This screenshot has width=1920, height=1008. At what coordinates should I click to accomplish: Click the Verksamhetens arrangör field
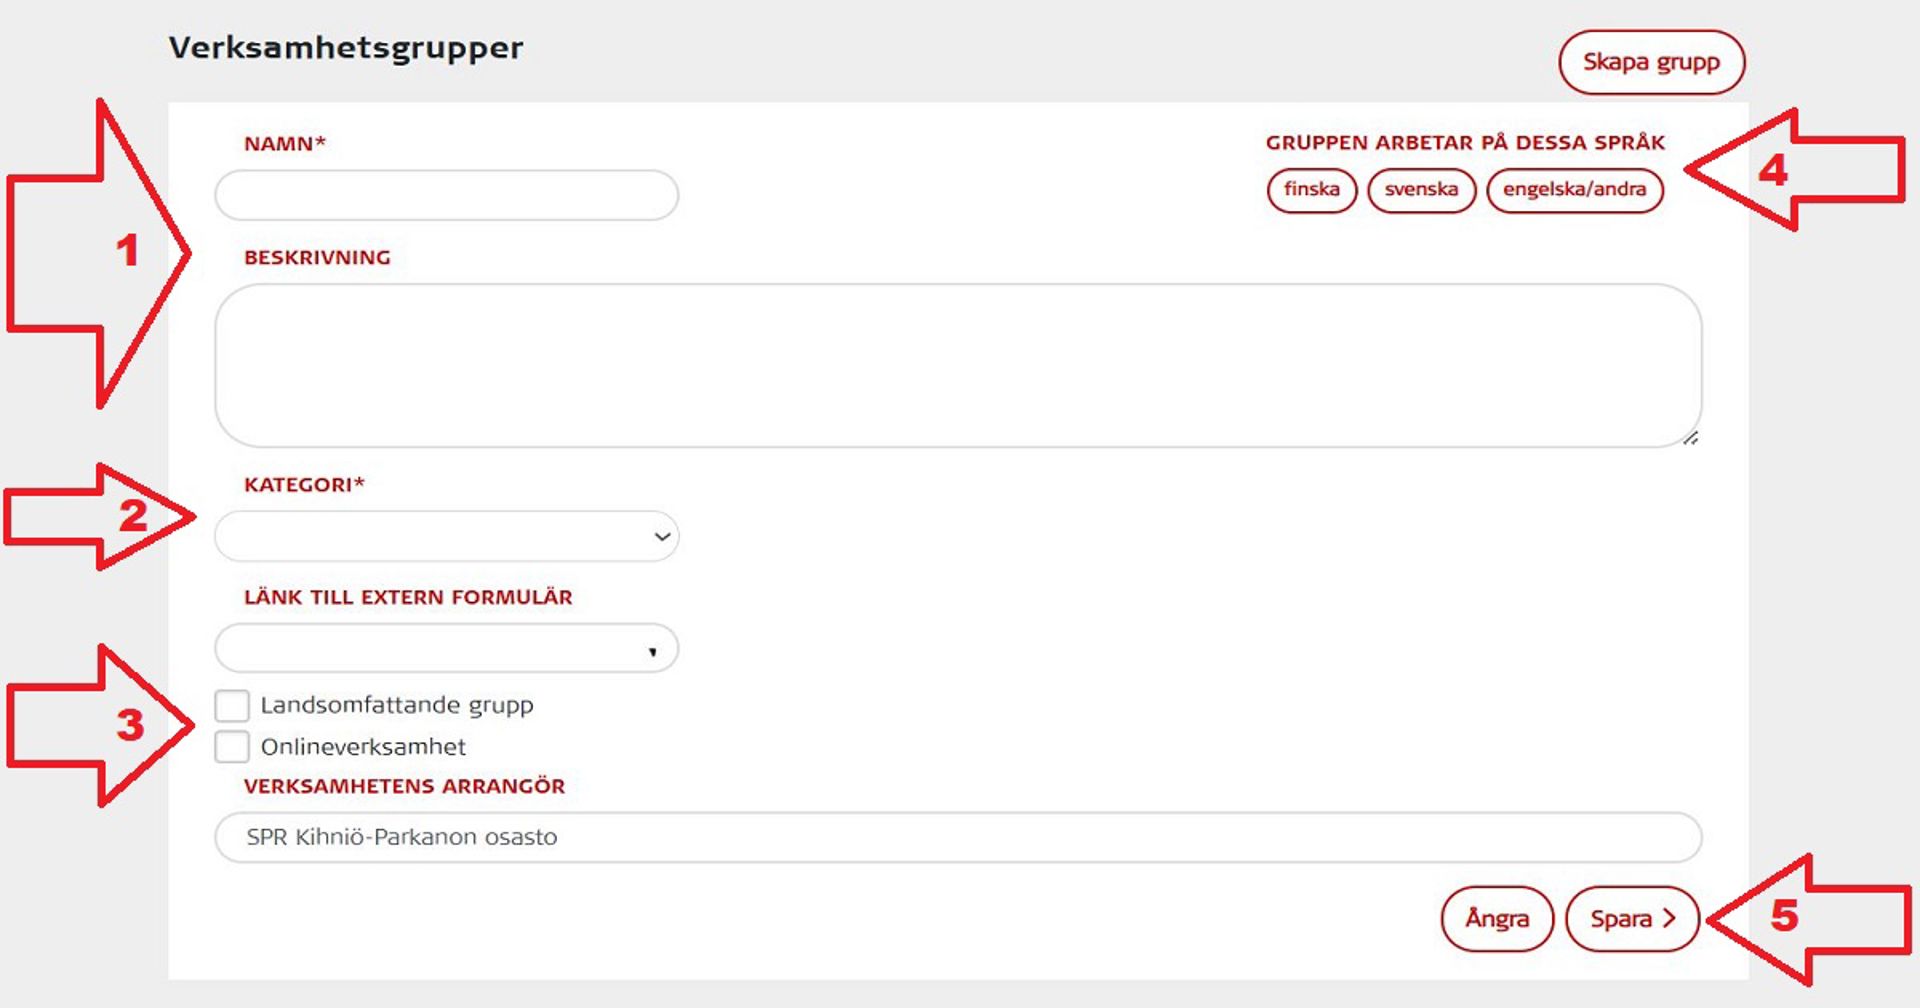(x=957, y=837)
